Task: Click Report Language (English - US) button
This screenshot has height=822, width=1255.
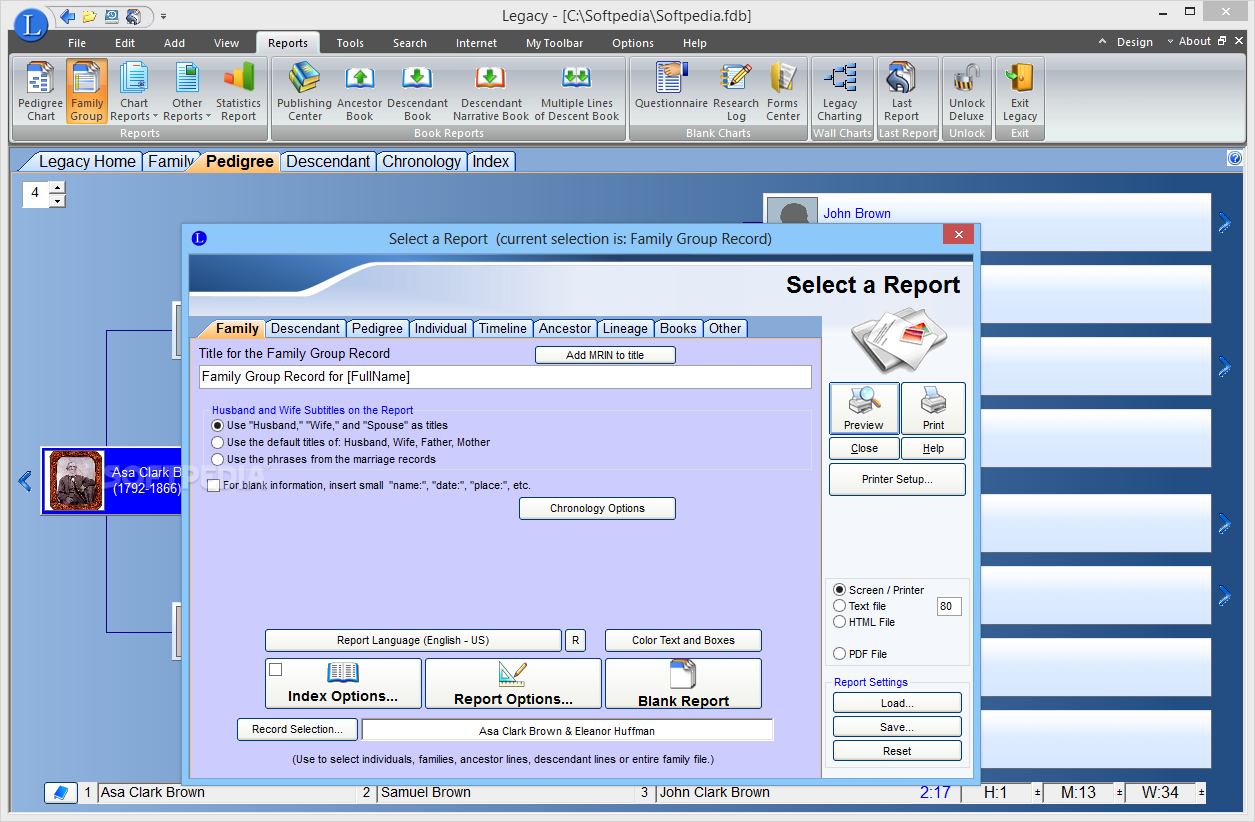Action: (413, 640)
